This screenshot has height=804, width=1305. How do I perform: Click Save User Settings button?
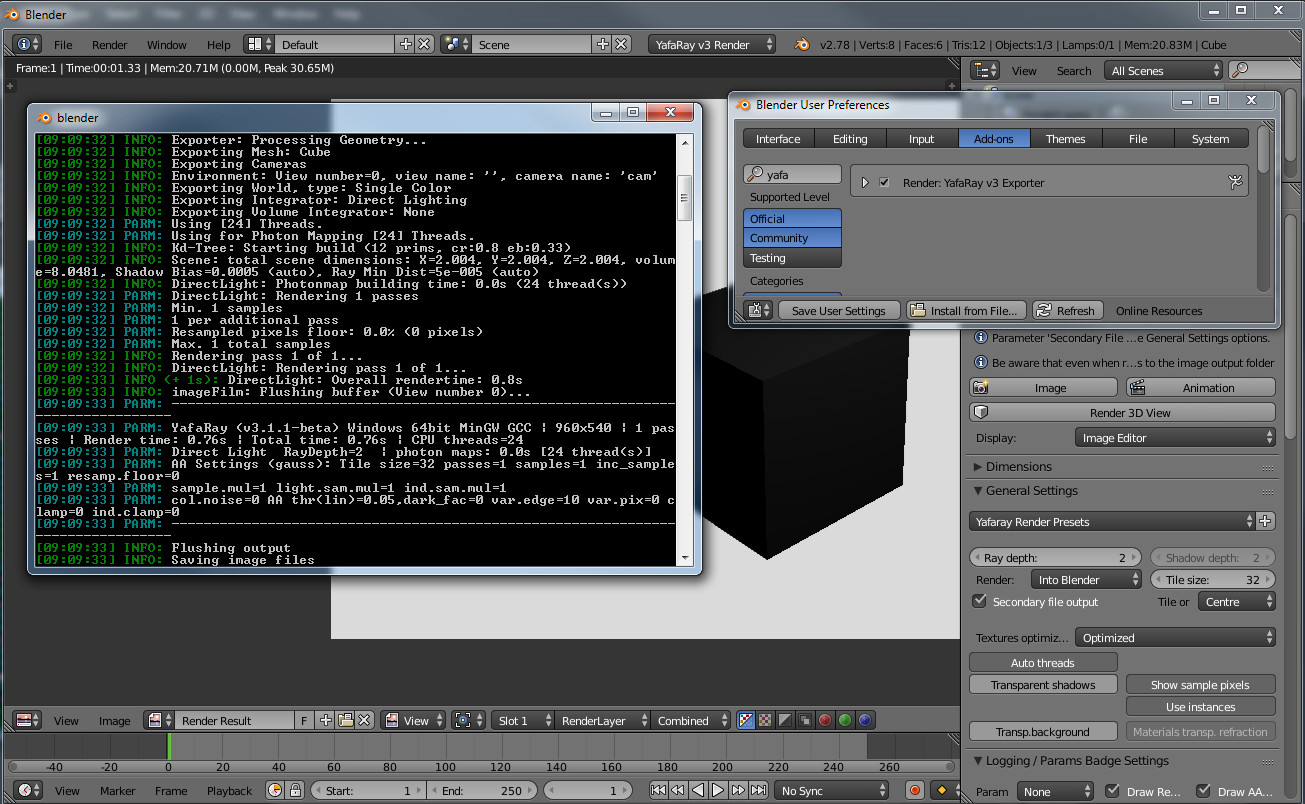(x=839, y=310)
